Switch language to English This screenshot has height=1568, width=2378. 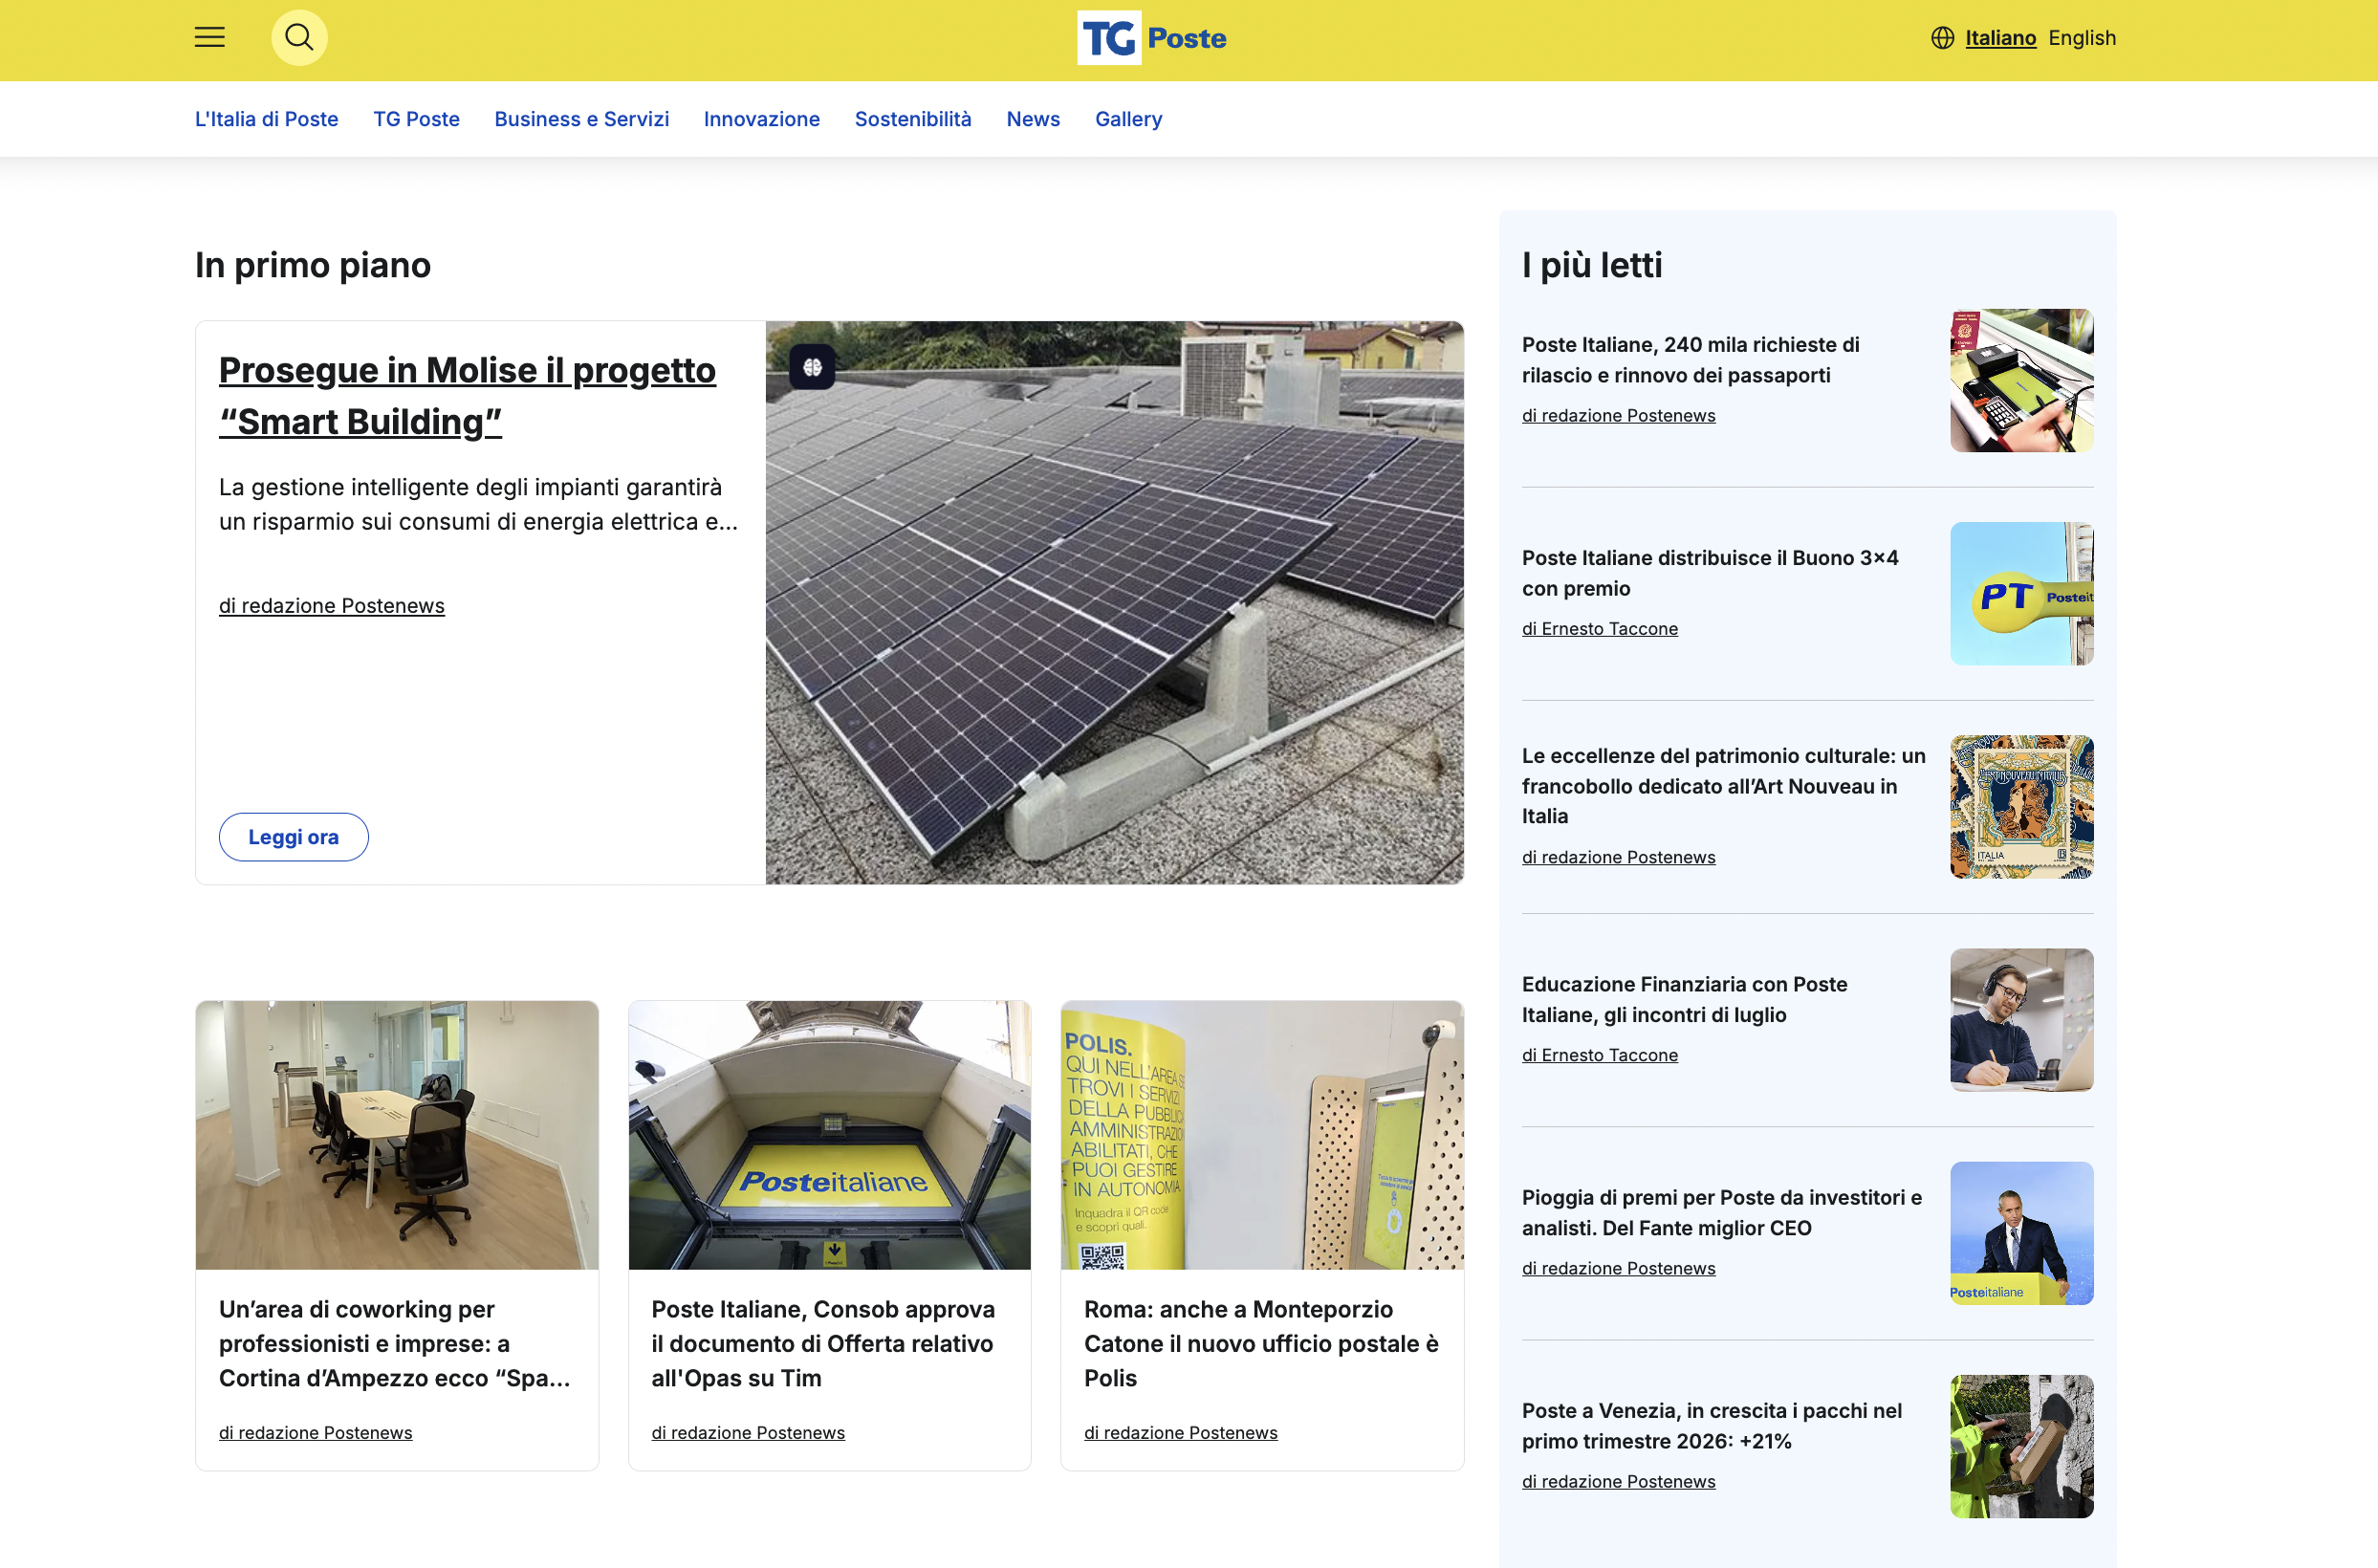tap(2082, 38)
